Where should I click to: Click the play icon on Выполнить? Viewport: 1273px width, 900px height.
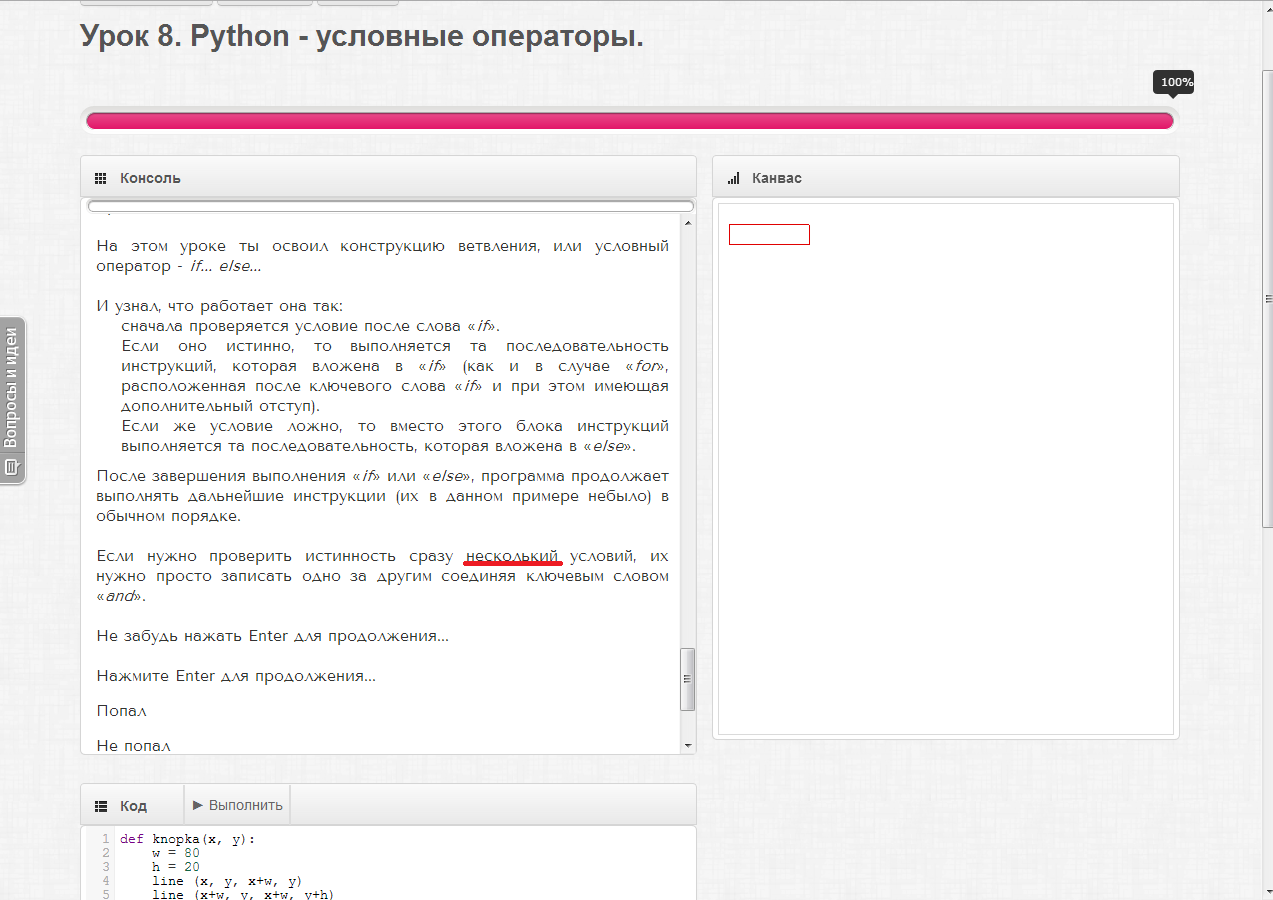pos(198,804)
